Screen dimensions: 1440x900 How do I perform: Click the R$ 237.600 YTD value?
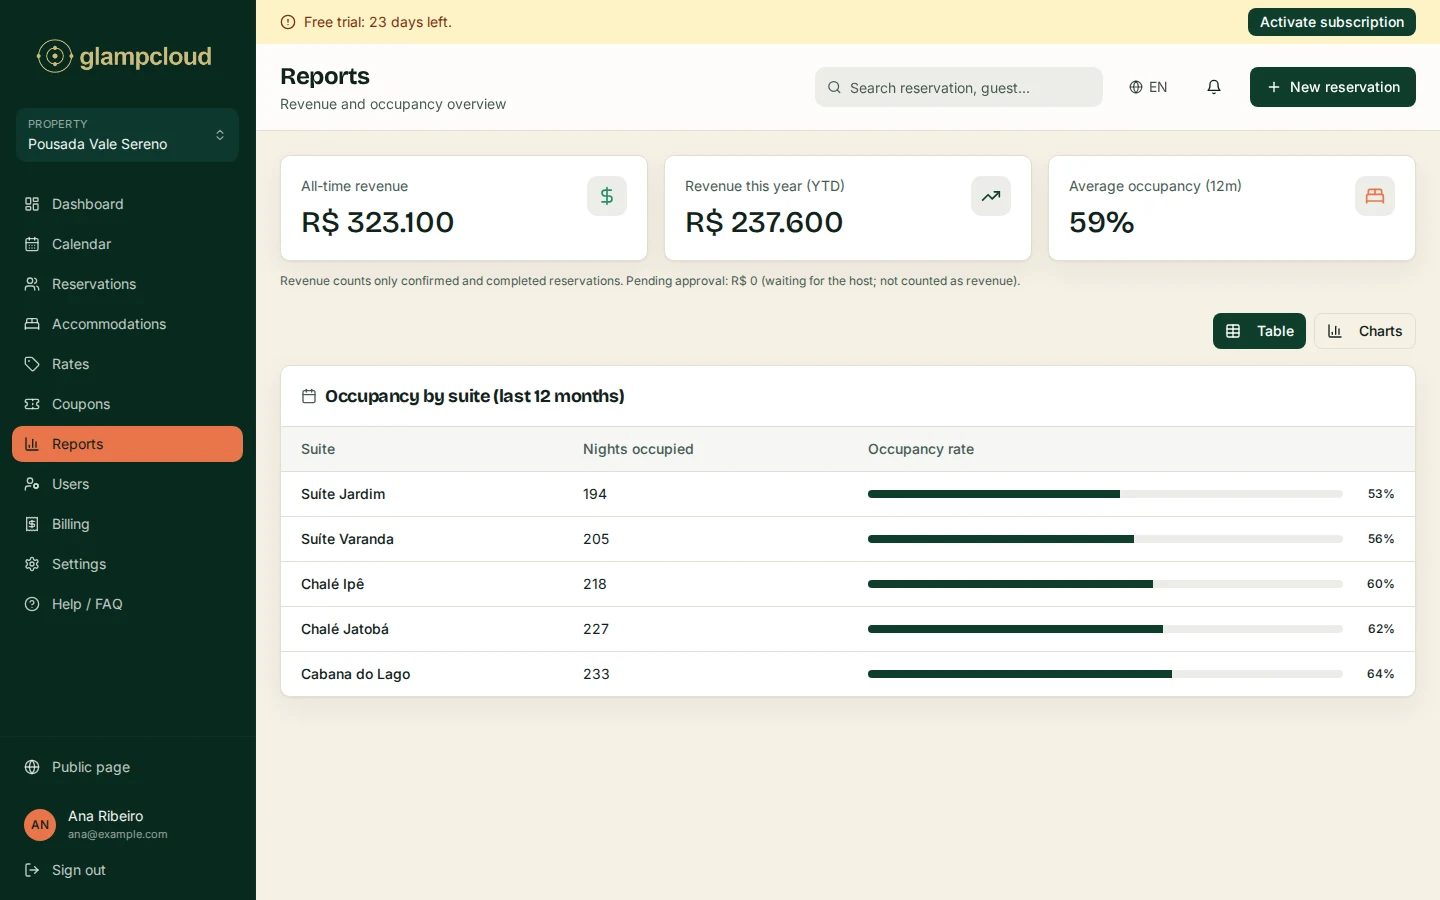(x=764, y=222)
